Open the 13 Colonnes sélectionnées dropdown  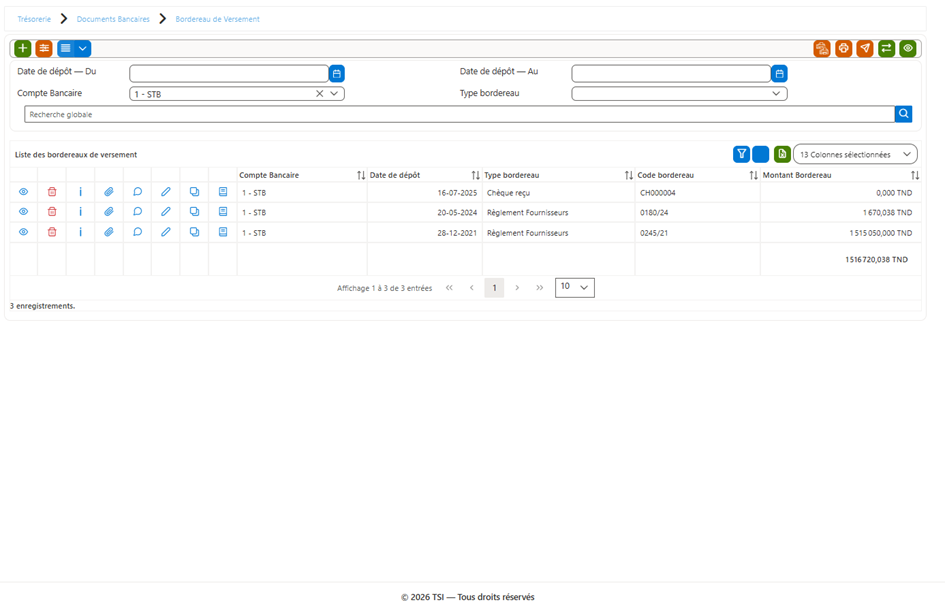coord(855,154)
